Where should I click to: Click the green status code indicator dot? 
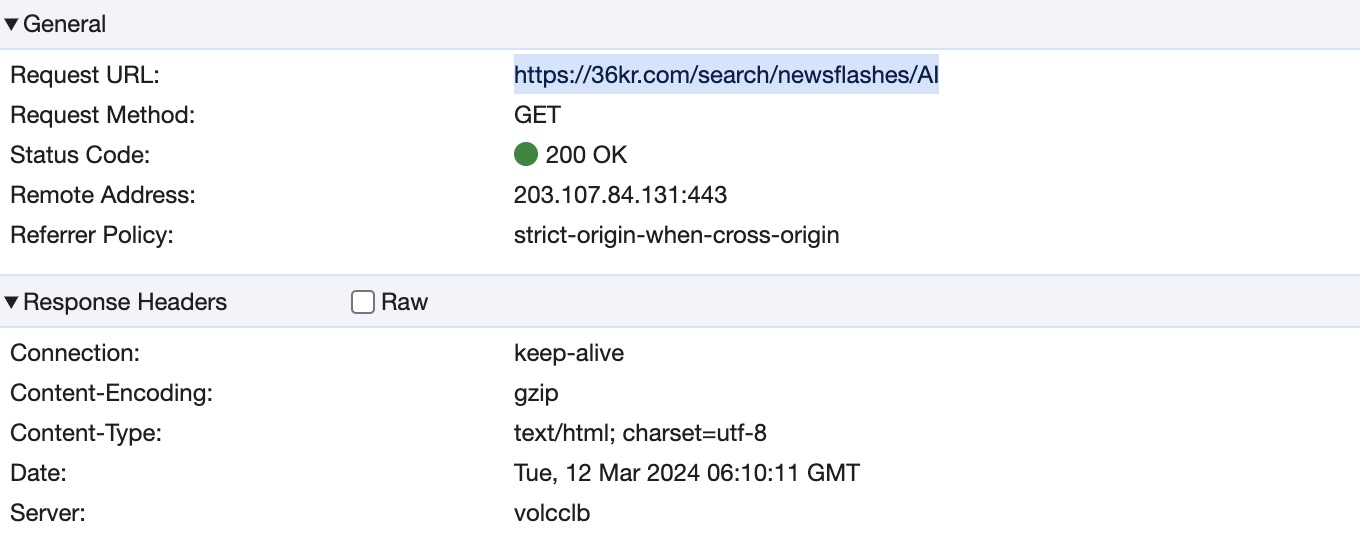pyautogui.click(x=526, y=155)
